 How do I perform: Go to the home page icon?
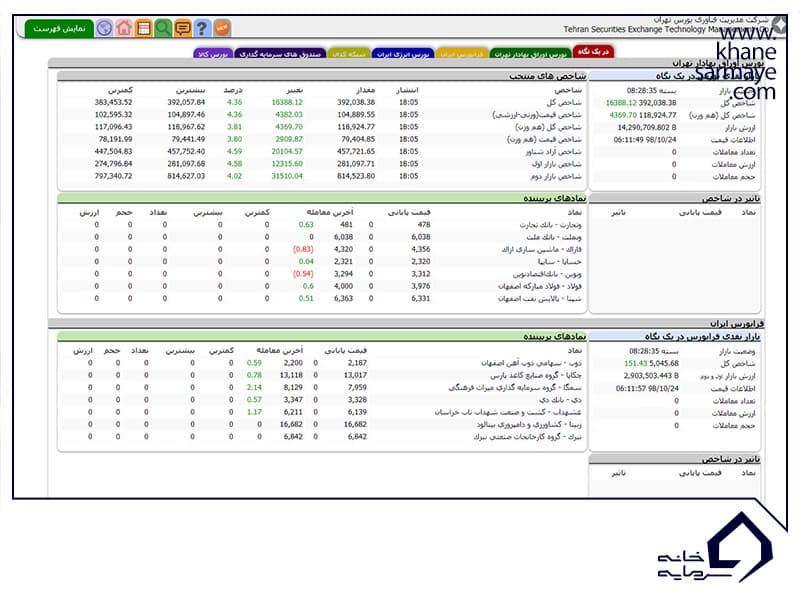coord(124,28)
